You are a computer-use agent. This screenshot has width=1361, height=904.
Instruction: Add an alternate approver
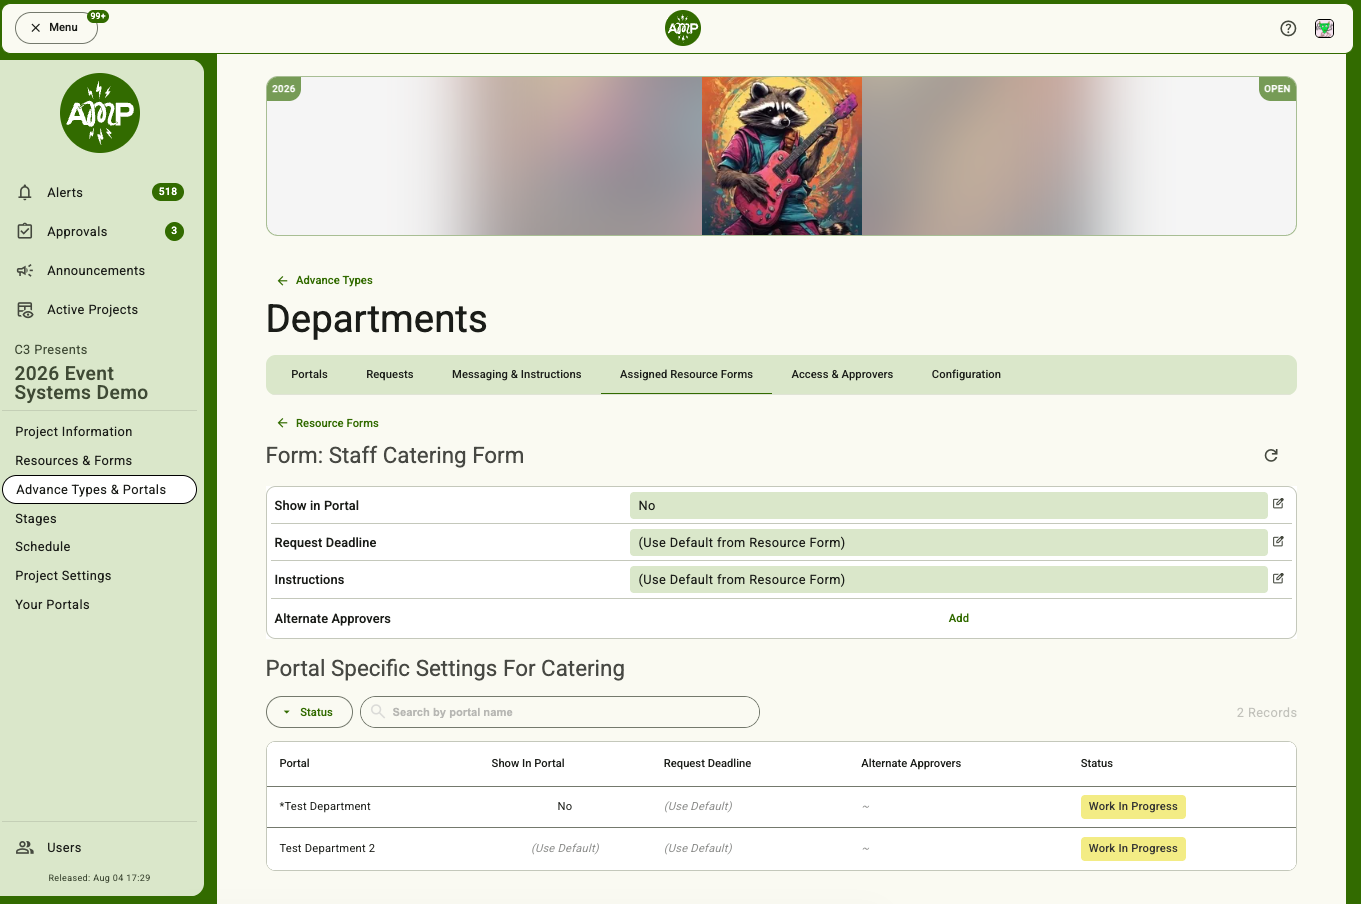point(959,618)
